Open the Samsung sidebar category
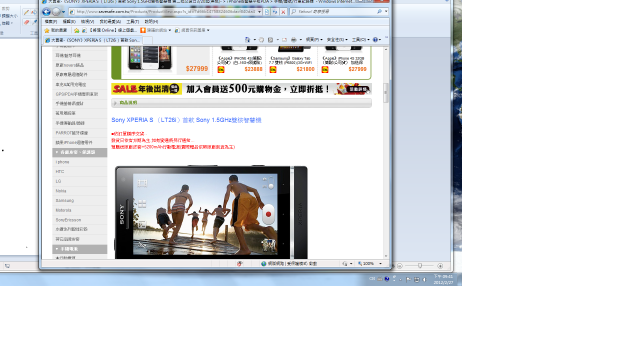This screenshot has width=640, height=360. click(64, 200)
